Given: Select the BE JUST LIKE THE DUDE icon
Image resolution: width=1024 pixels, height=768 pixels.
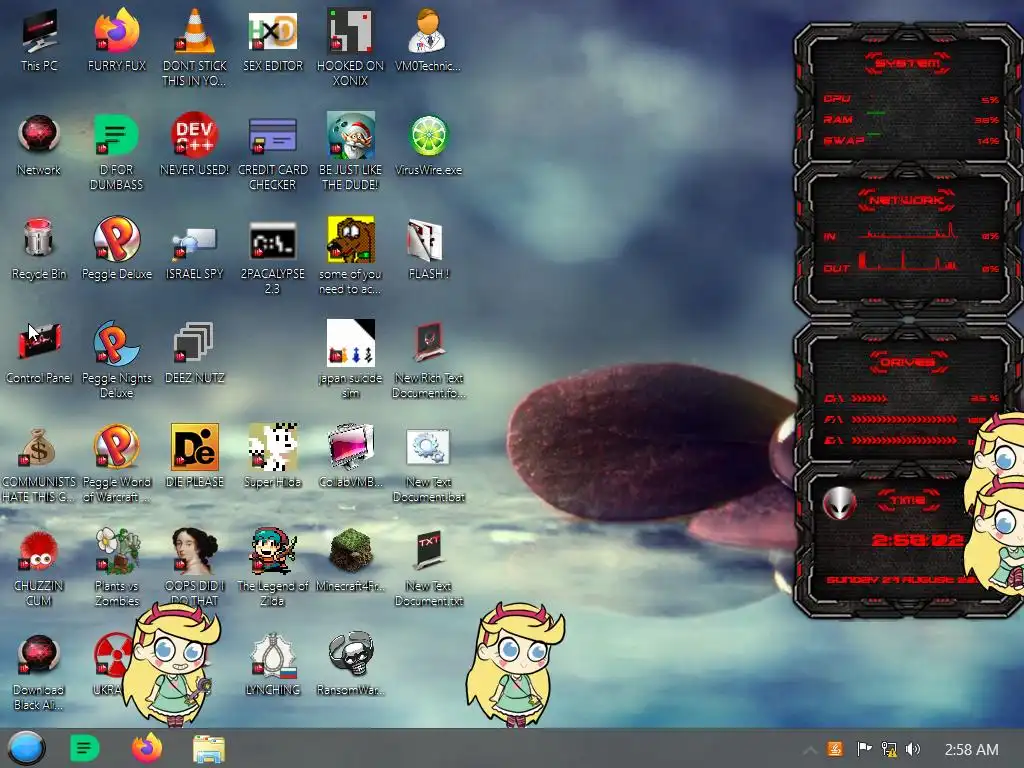Looking at the screenshot, I should click(x=350, y=152).
